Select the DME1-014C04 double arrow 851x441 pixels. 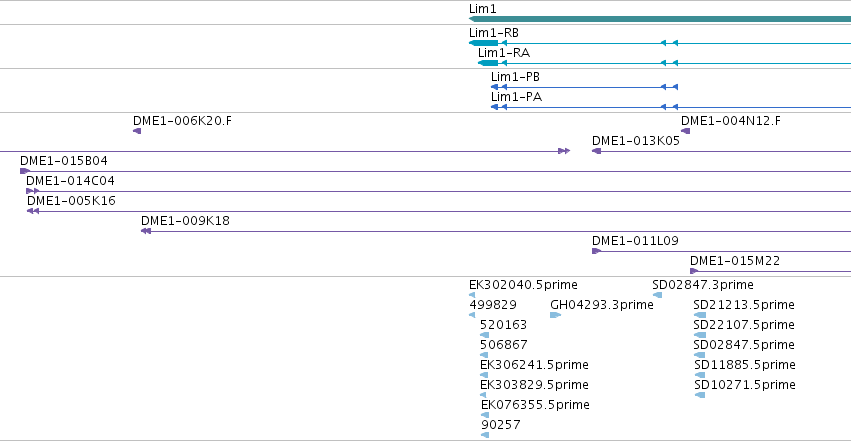coord(33,191)
